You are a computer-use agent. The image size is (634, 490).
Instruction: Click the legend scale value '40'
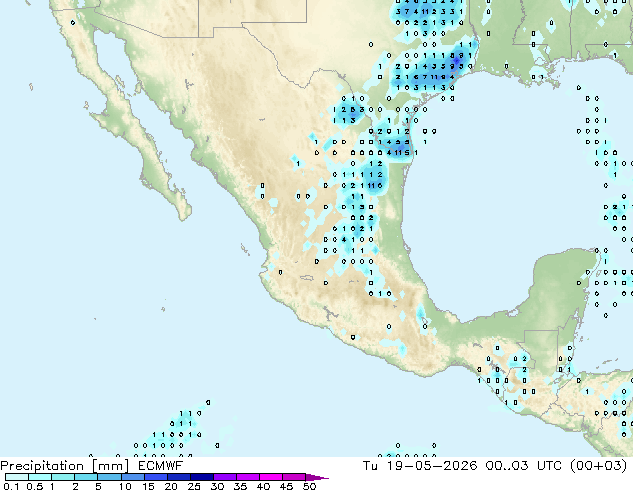coord(264,486)
